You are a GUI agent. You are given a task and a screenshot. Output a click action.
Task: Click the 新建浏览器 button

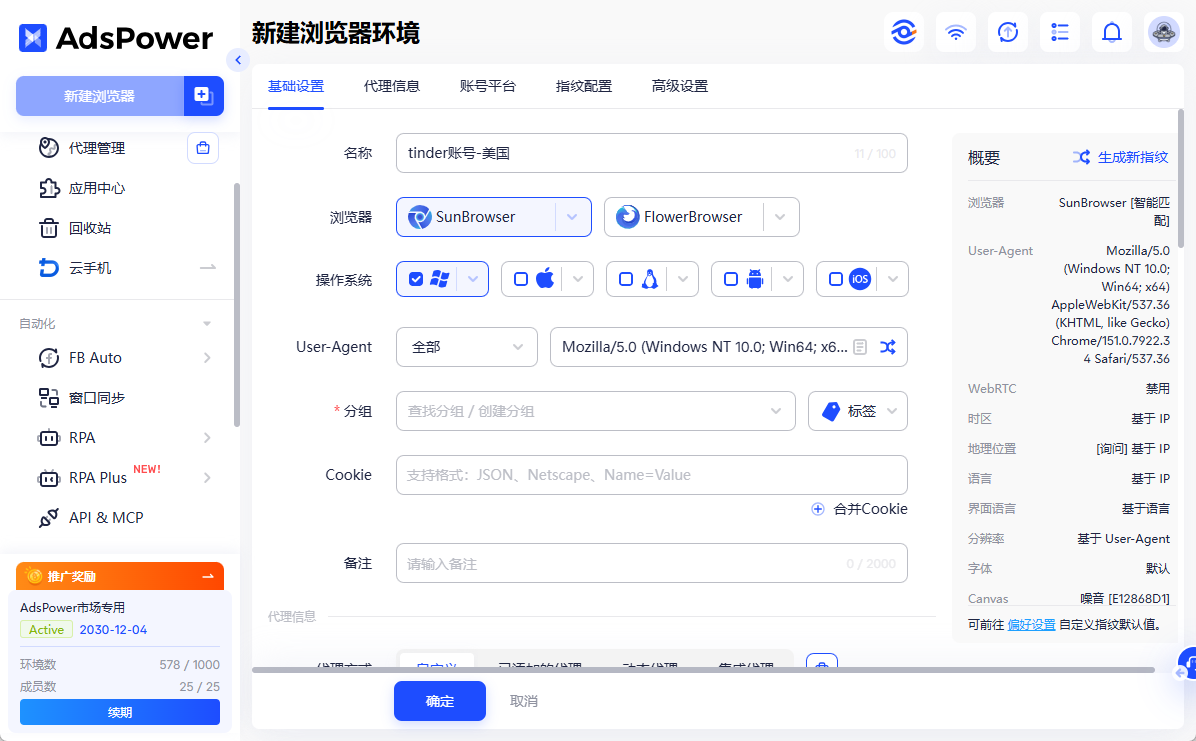[100, 95]
